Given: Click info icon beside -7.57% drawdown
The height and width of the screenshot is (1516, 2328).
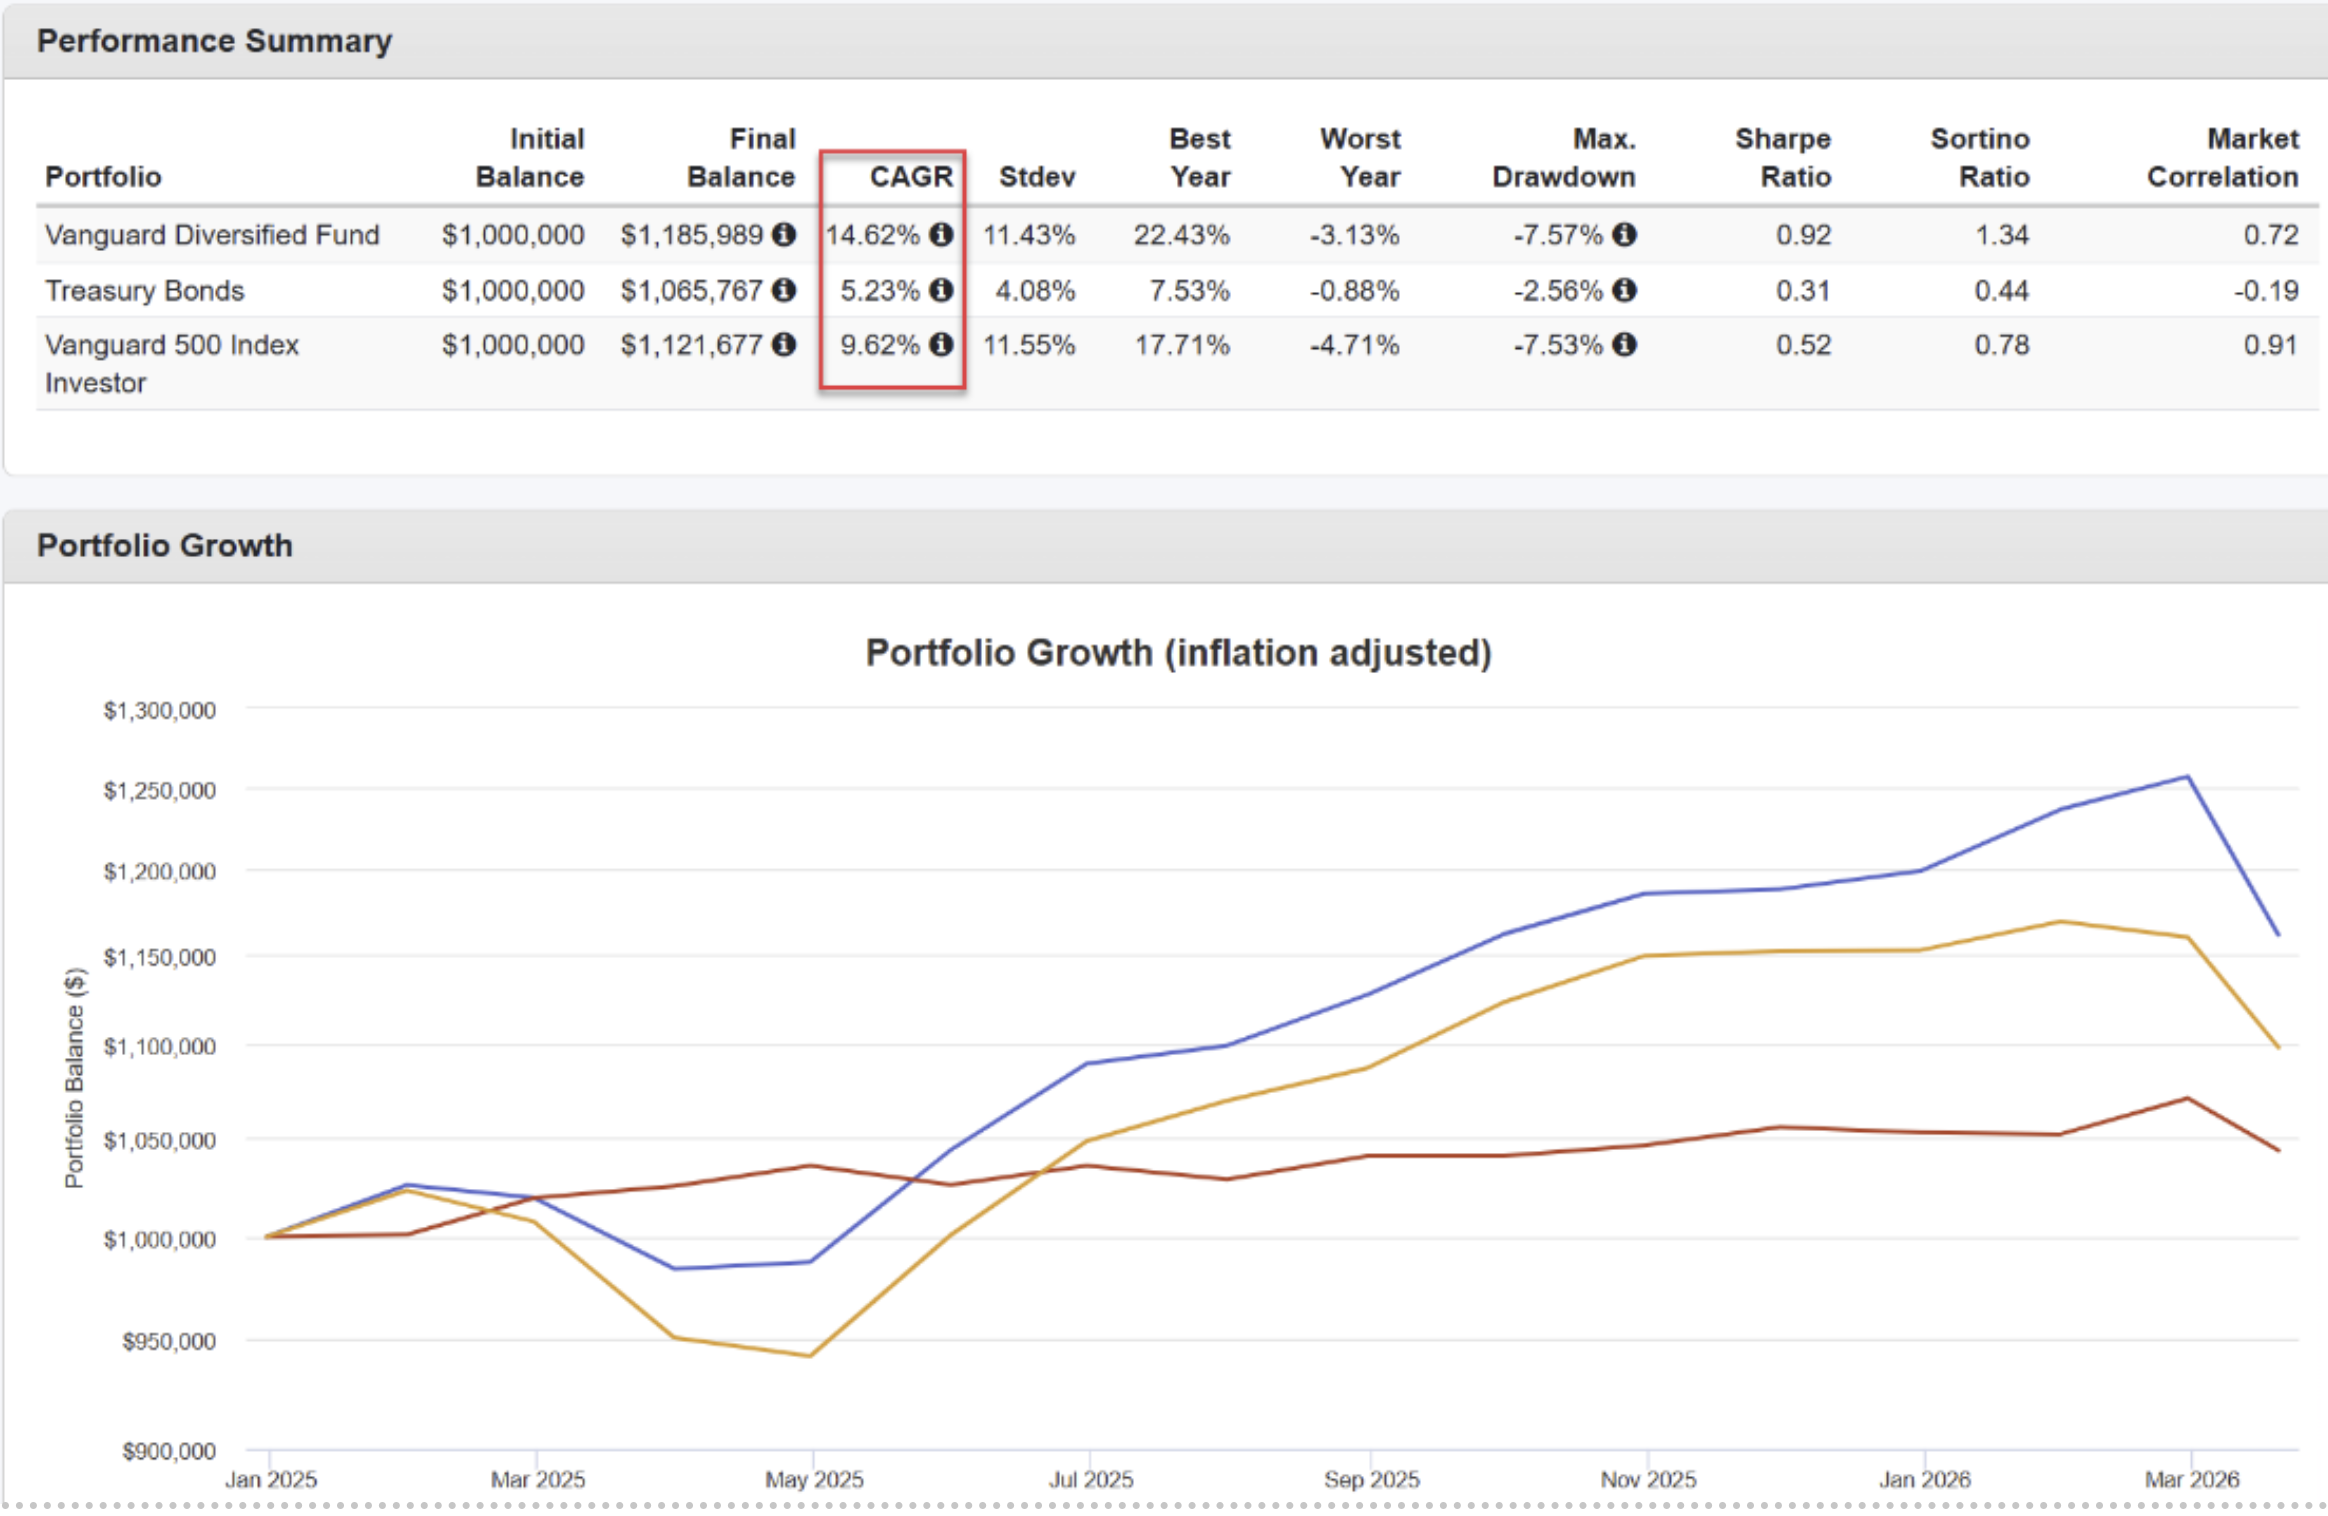Looking at the screenshot, I should 1625,234.
